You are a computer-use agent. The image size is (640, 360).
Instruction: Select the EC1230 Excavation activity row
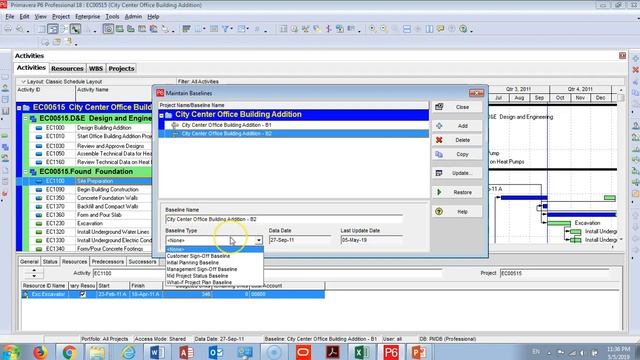(x=84, y=223)
